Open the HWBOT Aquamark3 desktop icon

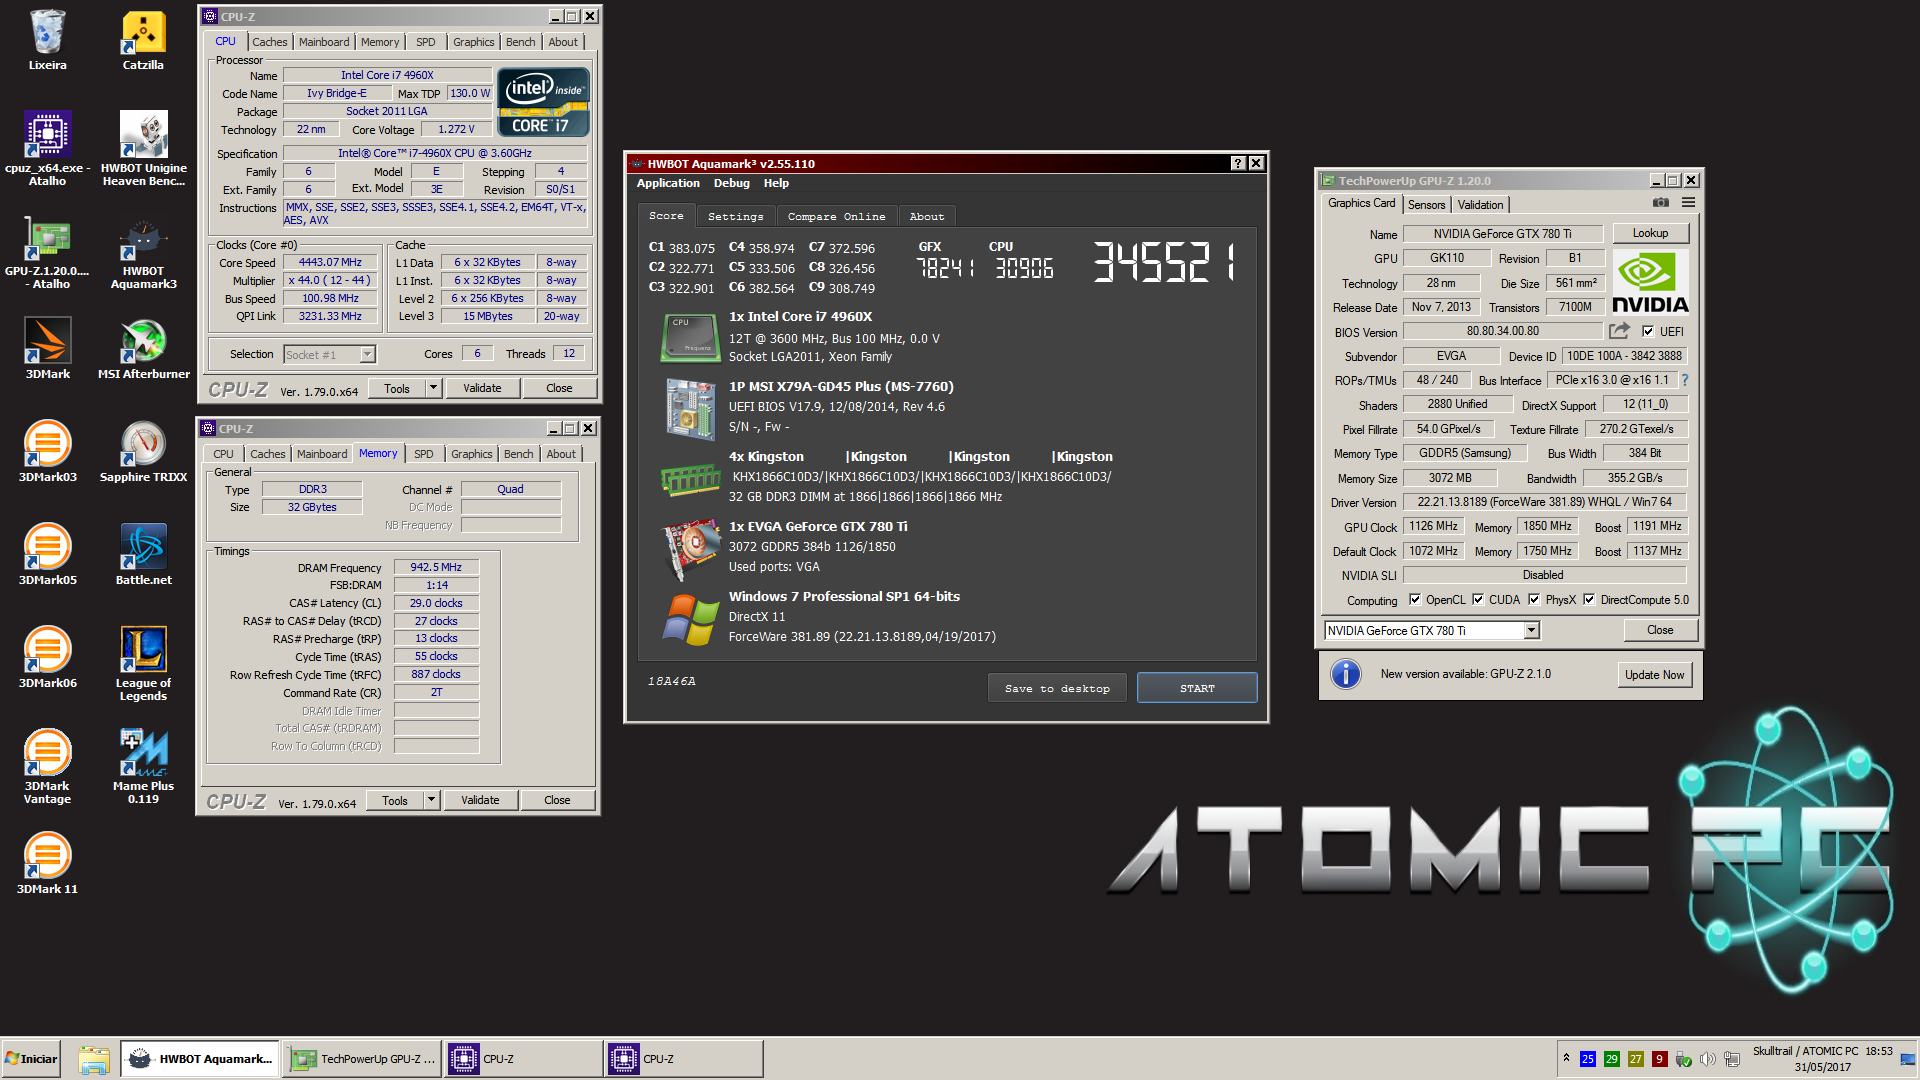pyautogui.click(x=143, y=252)
